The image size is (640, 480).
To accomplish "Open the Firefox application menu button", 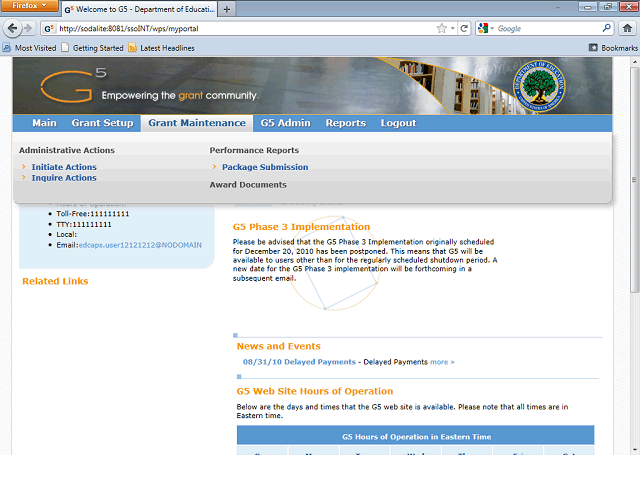I will point(29,6).
